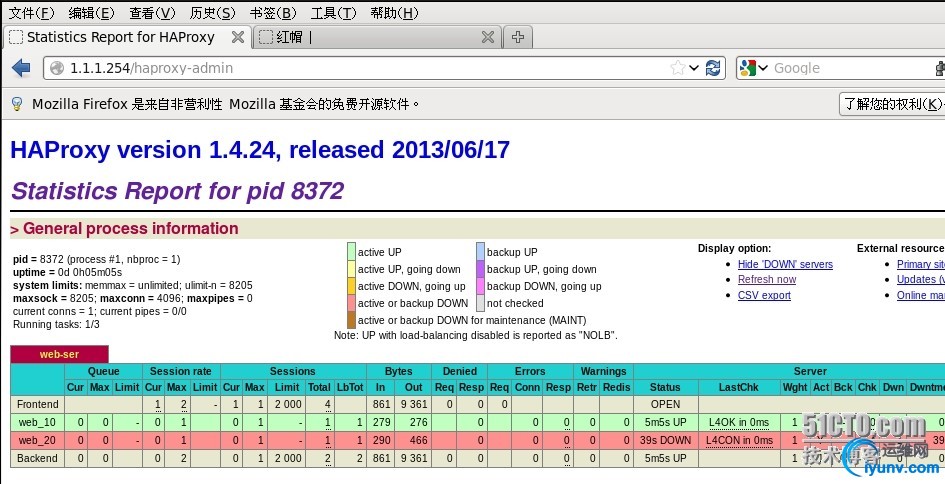Open the 帮助(H) menu

[394, 13]
